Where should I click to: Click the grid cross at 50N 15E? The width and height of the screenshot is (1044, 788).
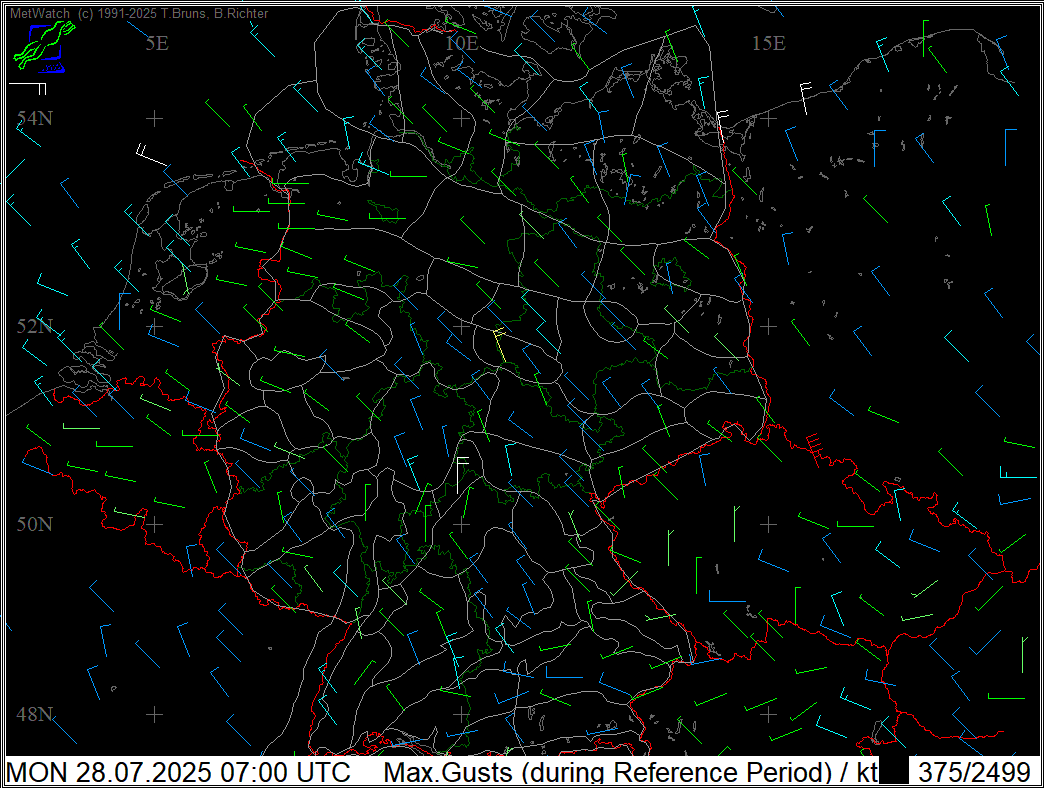pos(768,524)
